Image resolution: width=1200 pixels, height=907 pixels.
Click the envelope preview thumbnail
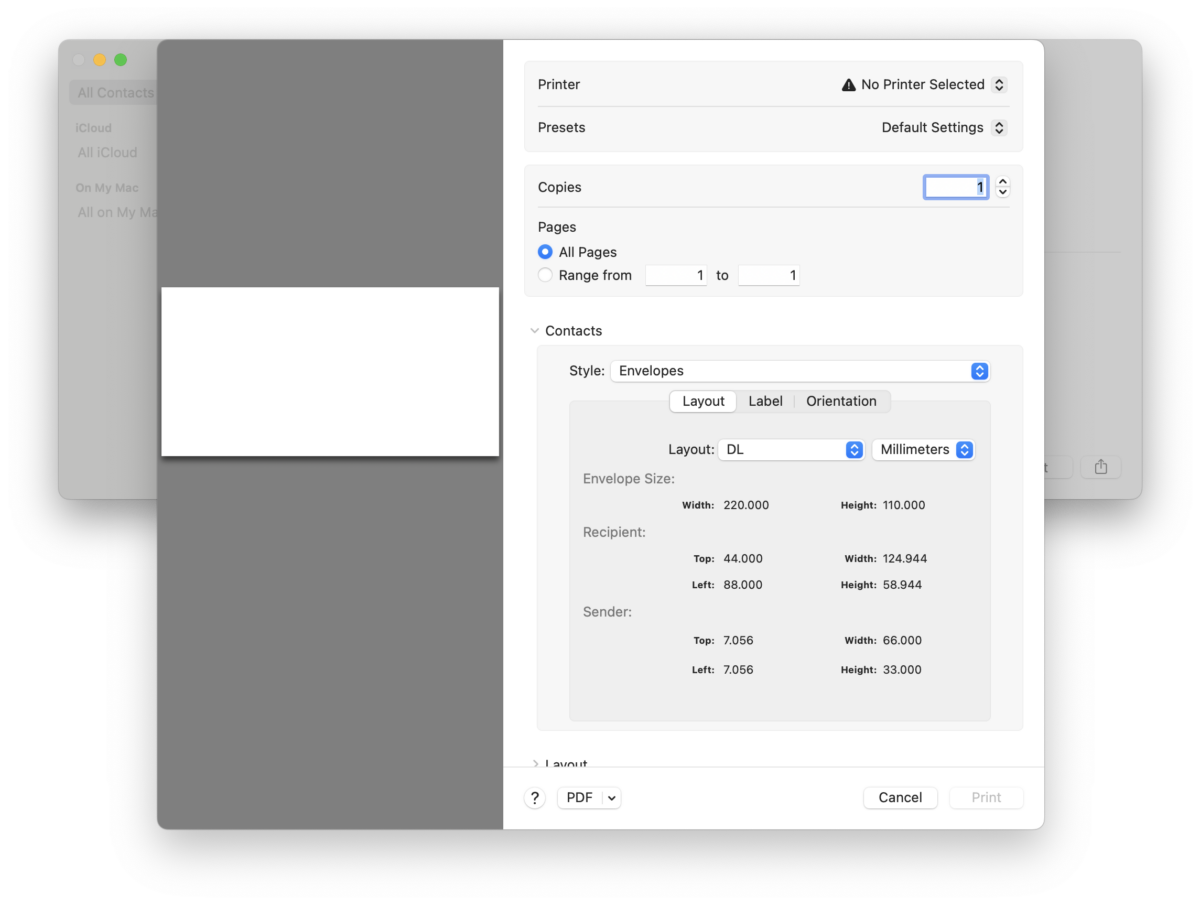tap(330, 372)
